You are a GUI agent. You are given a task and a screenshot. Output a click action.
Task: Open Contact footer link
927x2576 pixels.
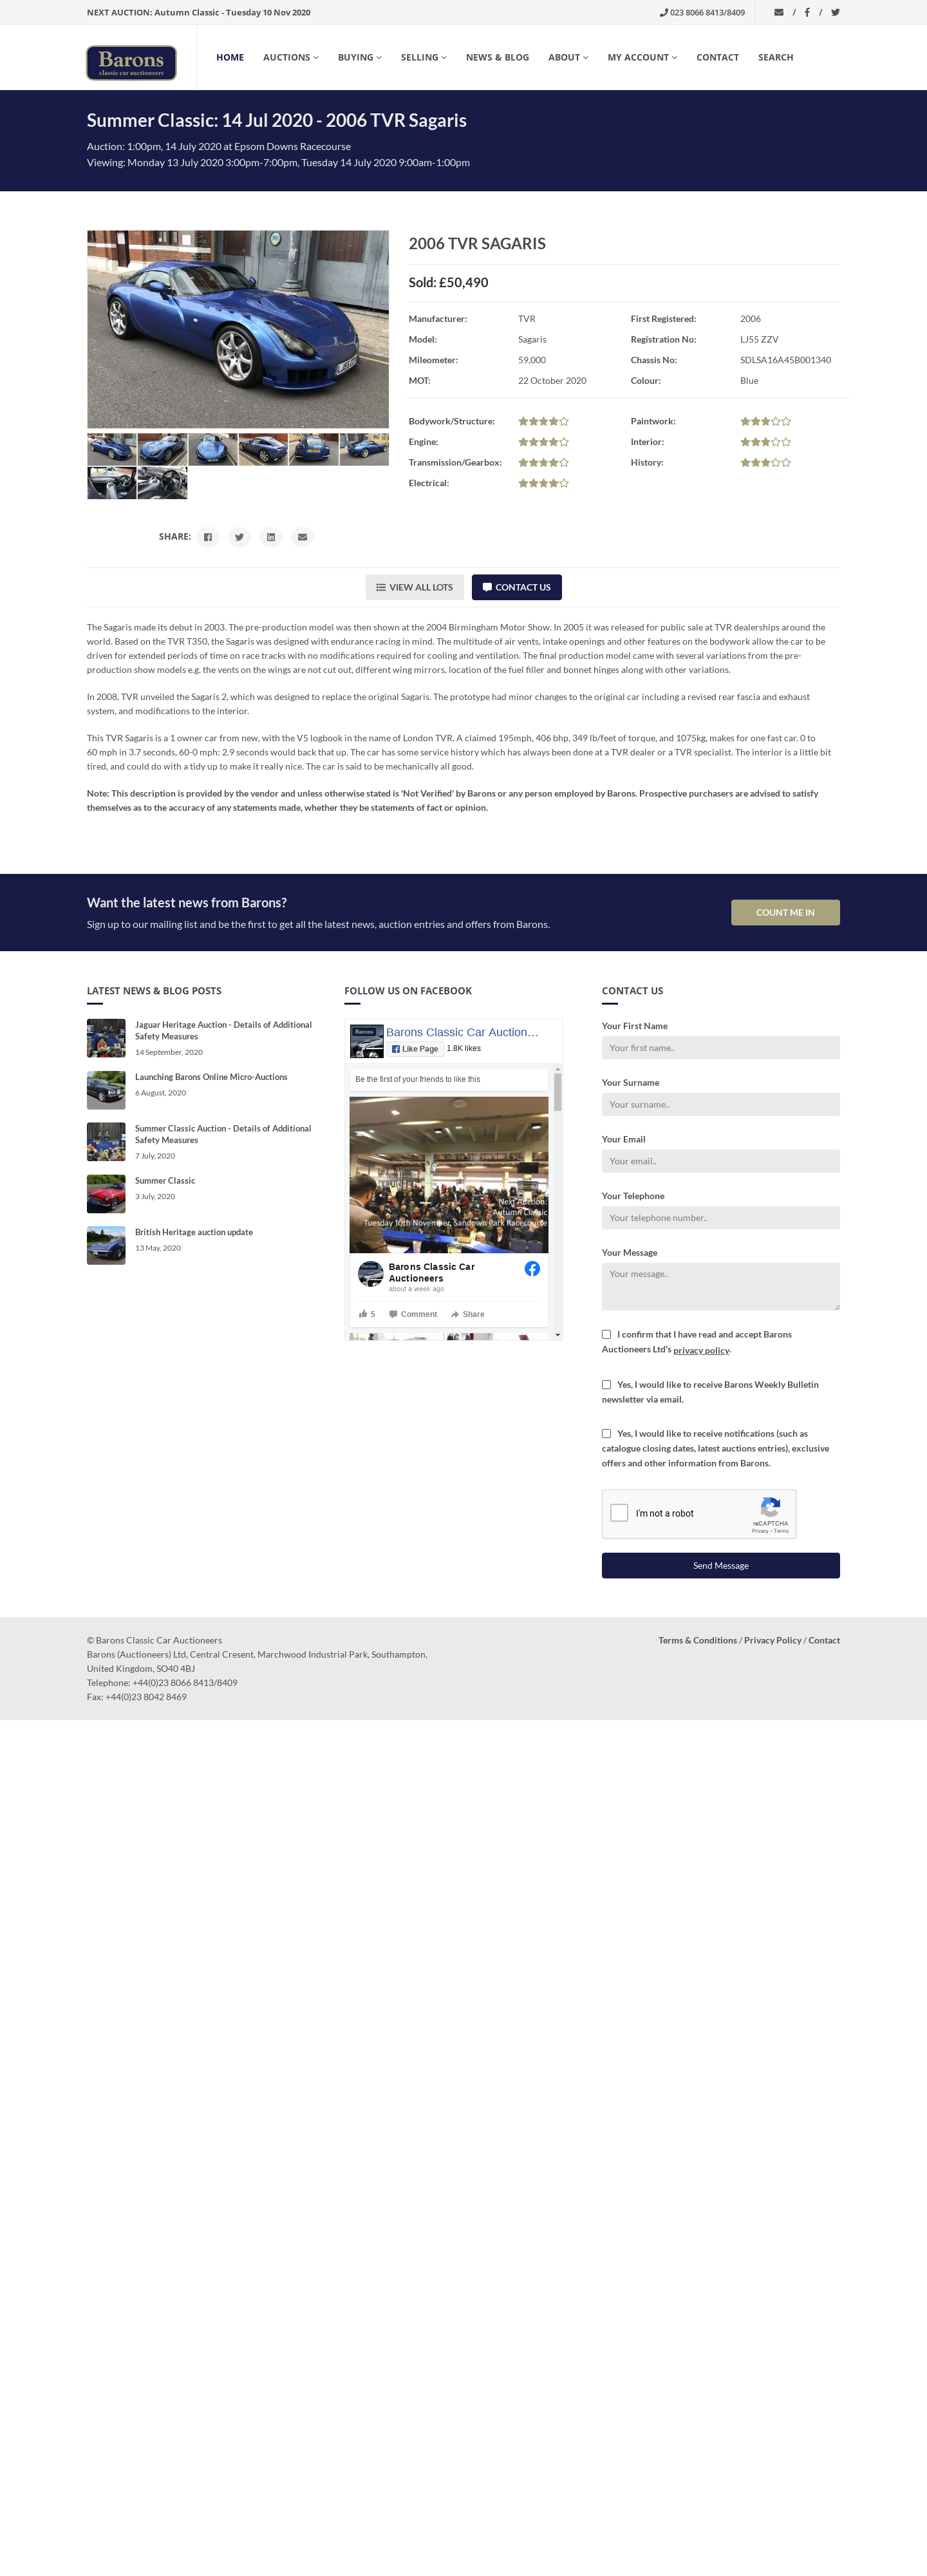(x=824, y=1640)
